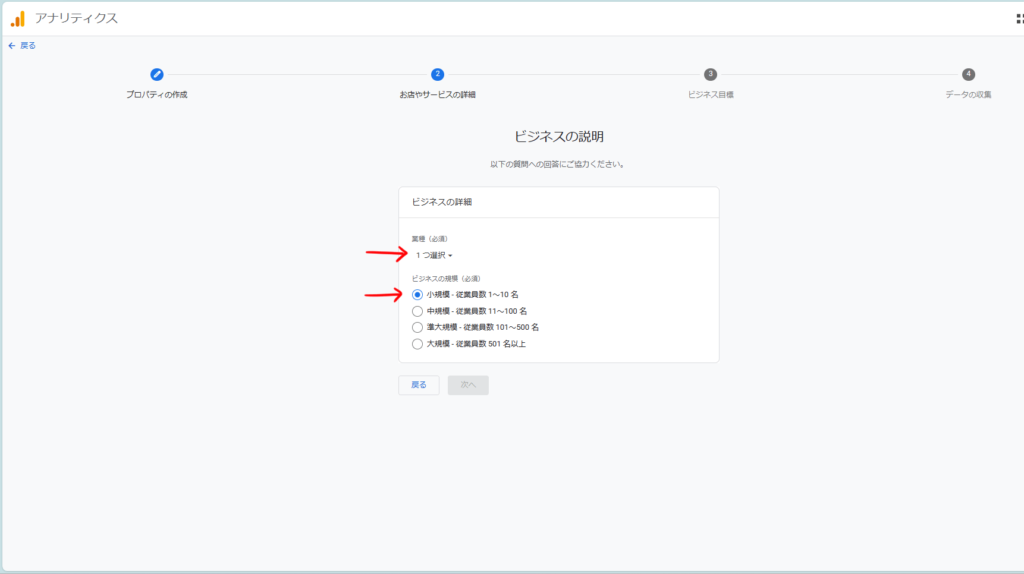This screenshot has width=1024, height=574.
Task: Click the Google Analytics logo icon
Action: point(18,18)
